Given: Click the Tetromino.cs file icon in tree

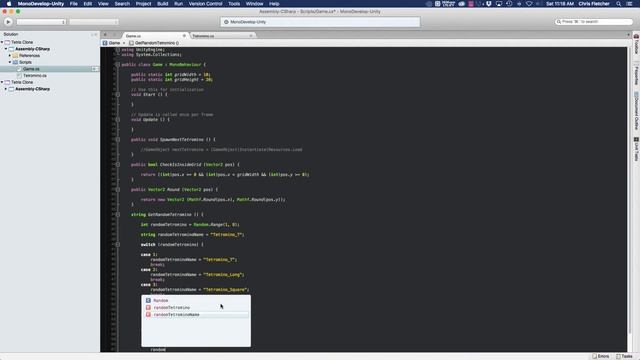Looking at the screenshot, I should [19, 76].
